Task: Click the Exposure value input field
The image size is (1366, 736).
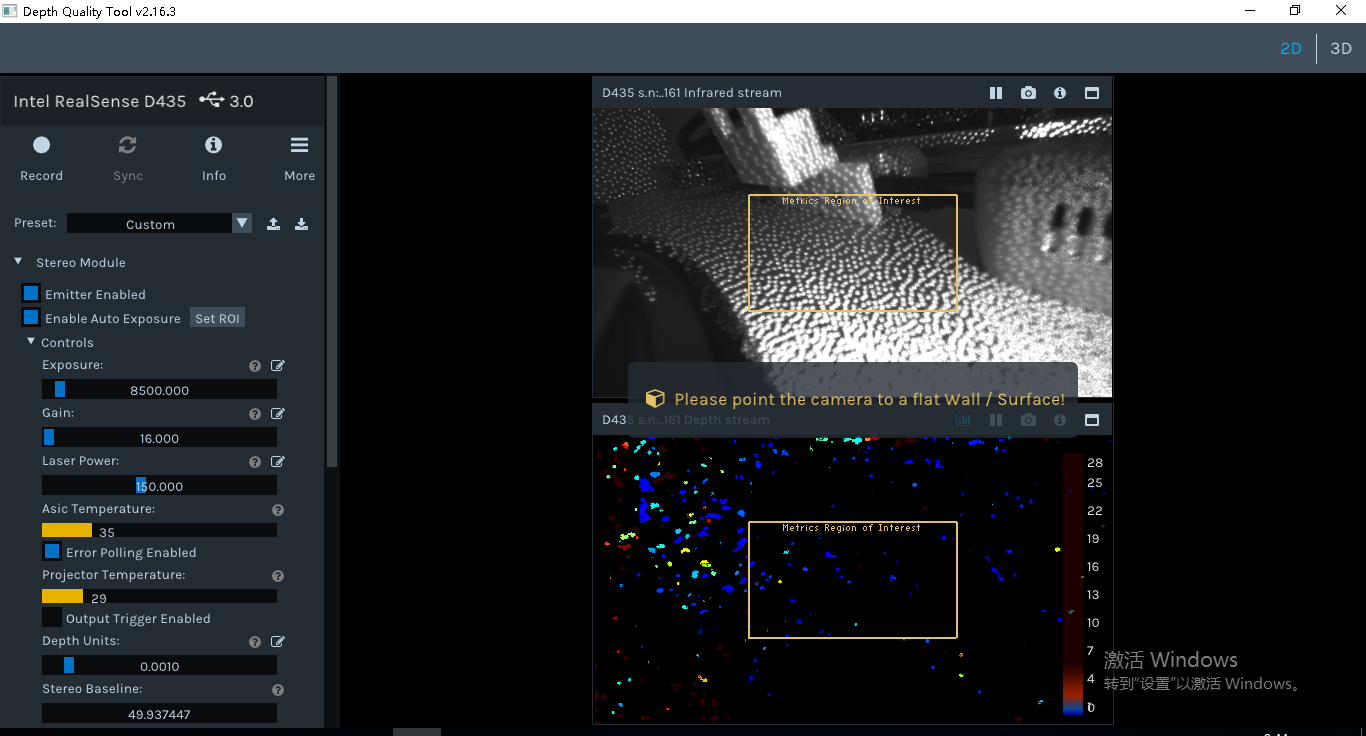Action: pyautogui.click(x=159, y=389)
